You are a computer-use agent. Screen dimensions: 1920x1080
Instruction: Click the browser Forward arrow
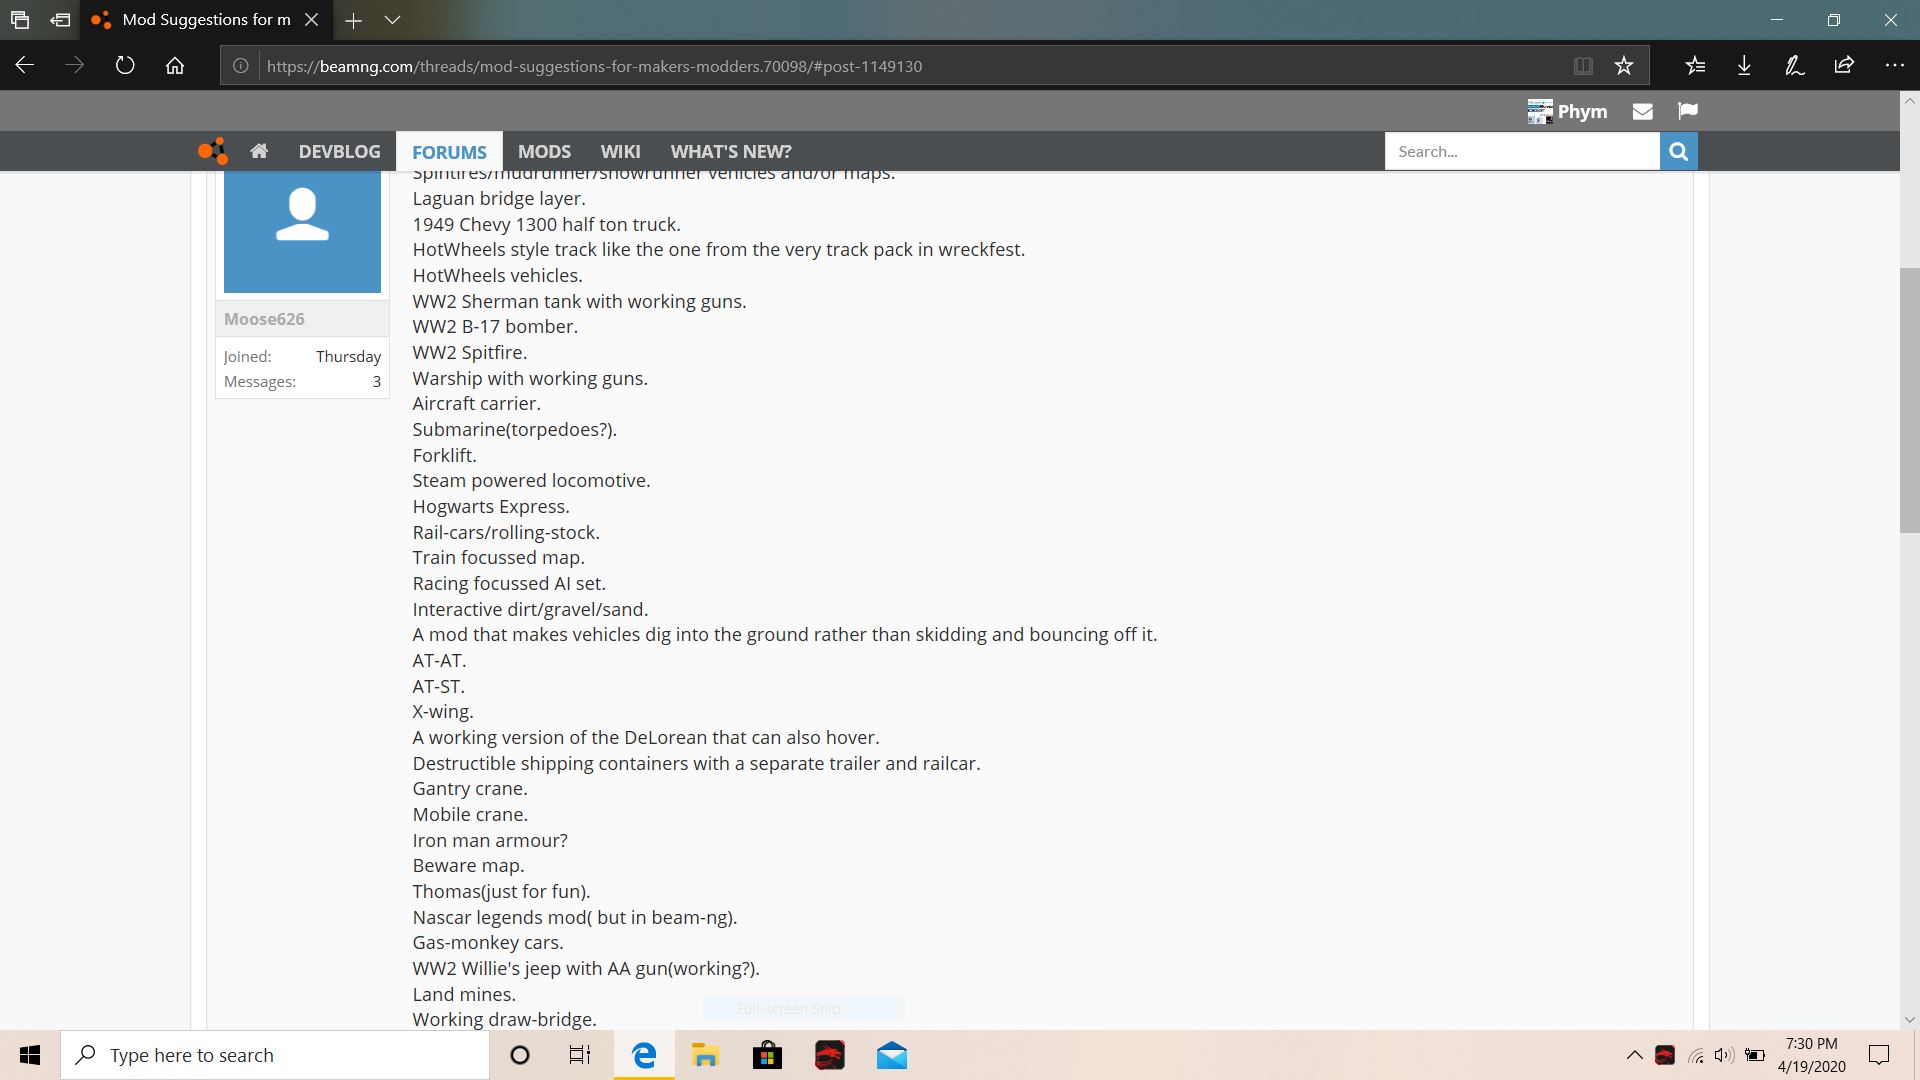[75, 66]
